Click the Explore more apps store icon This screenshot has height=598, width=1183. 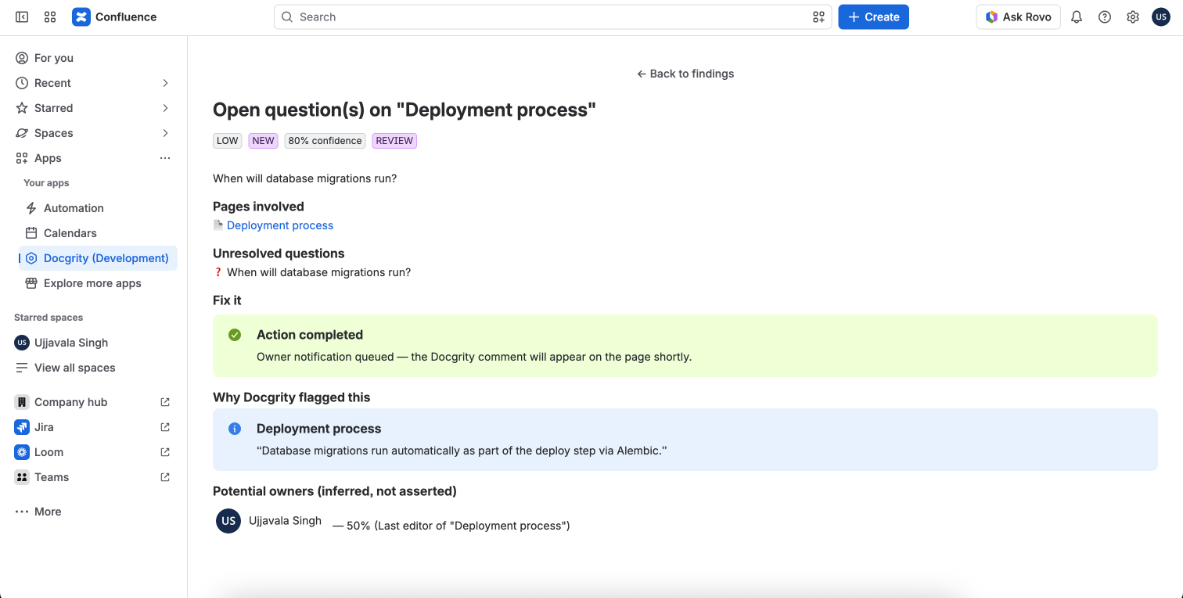click(31, 284)
